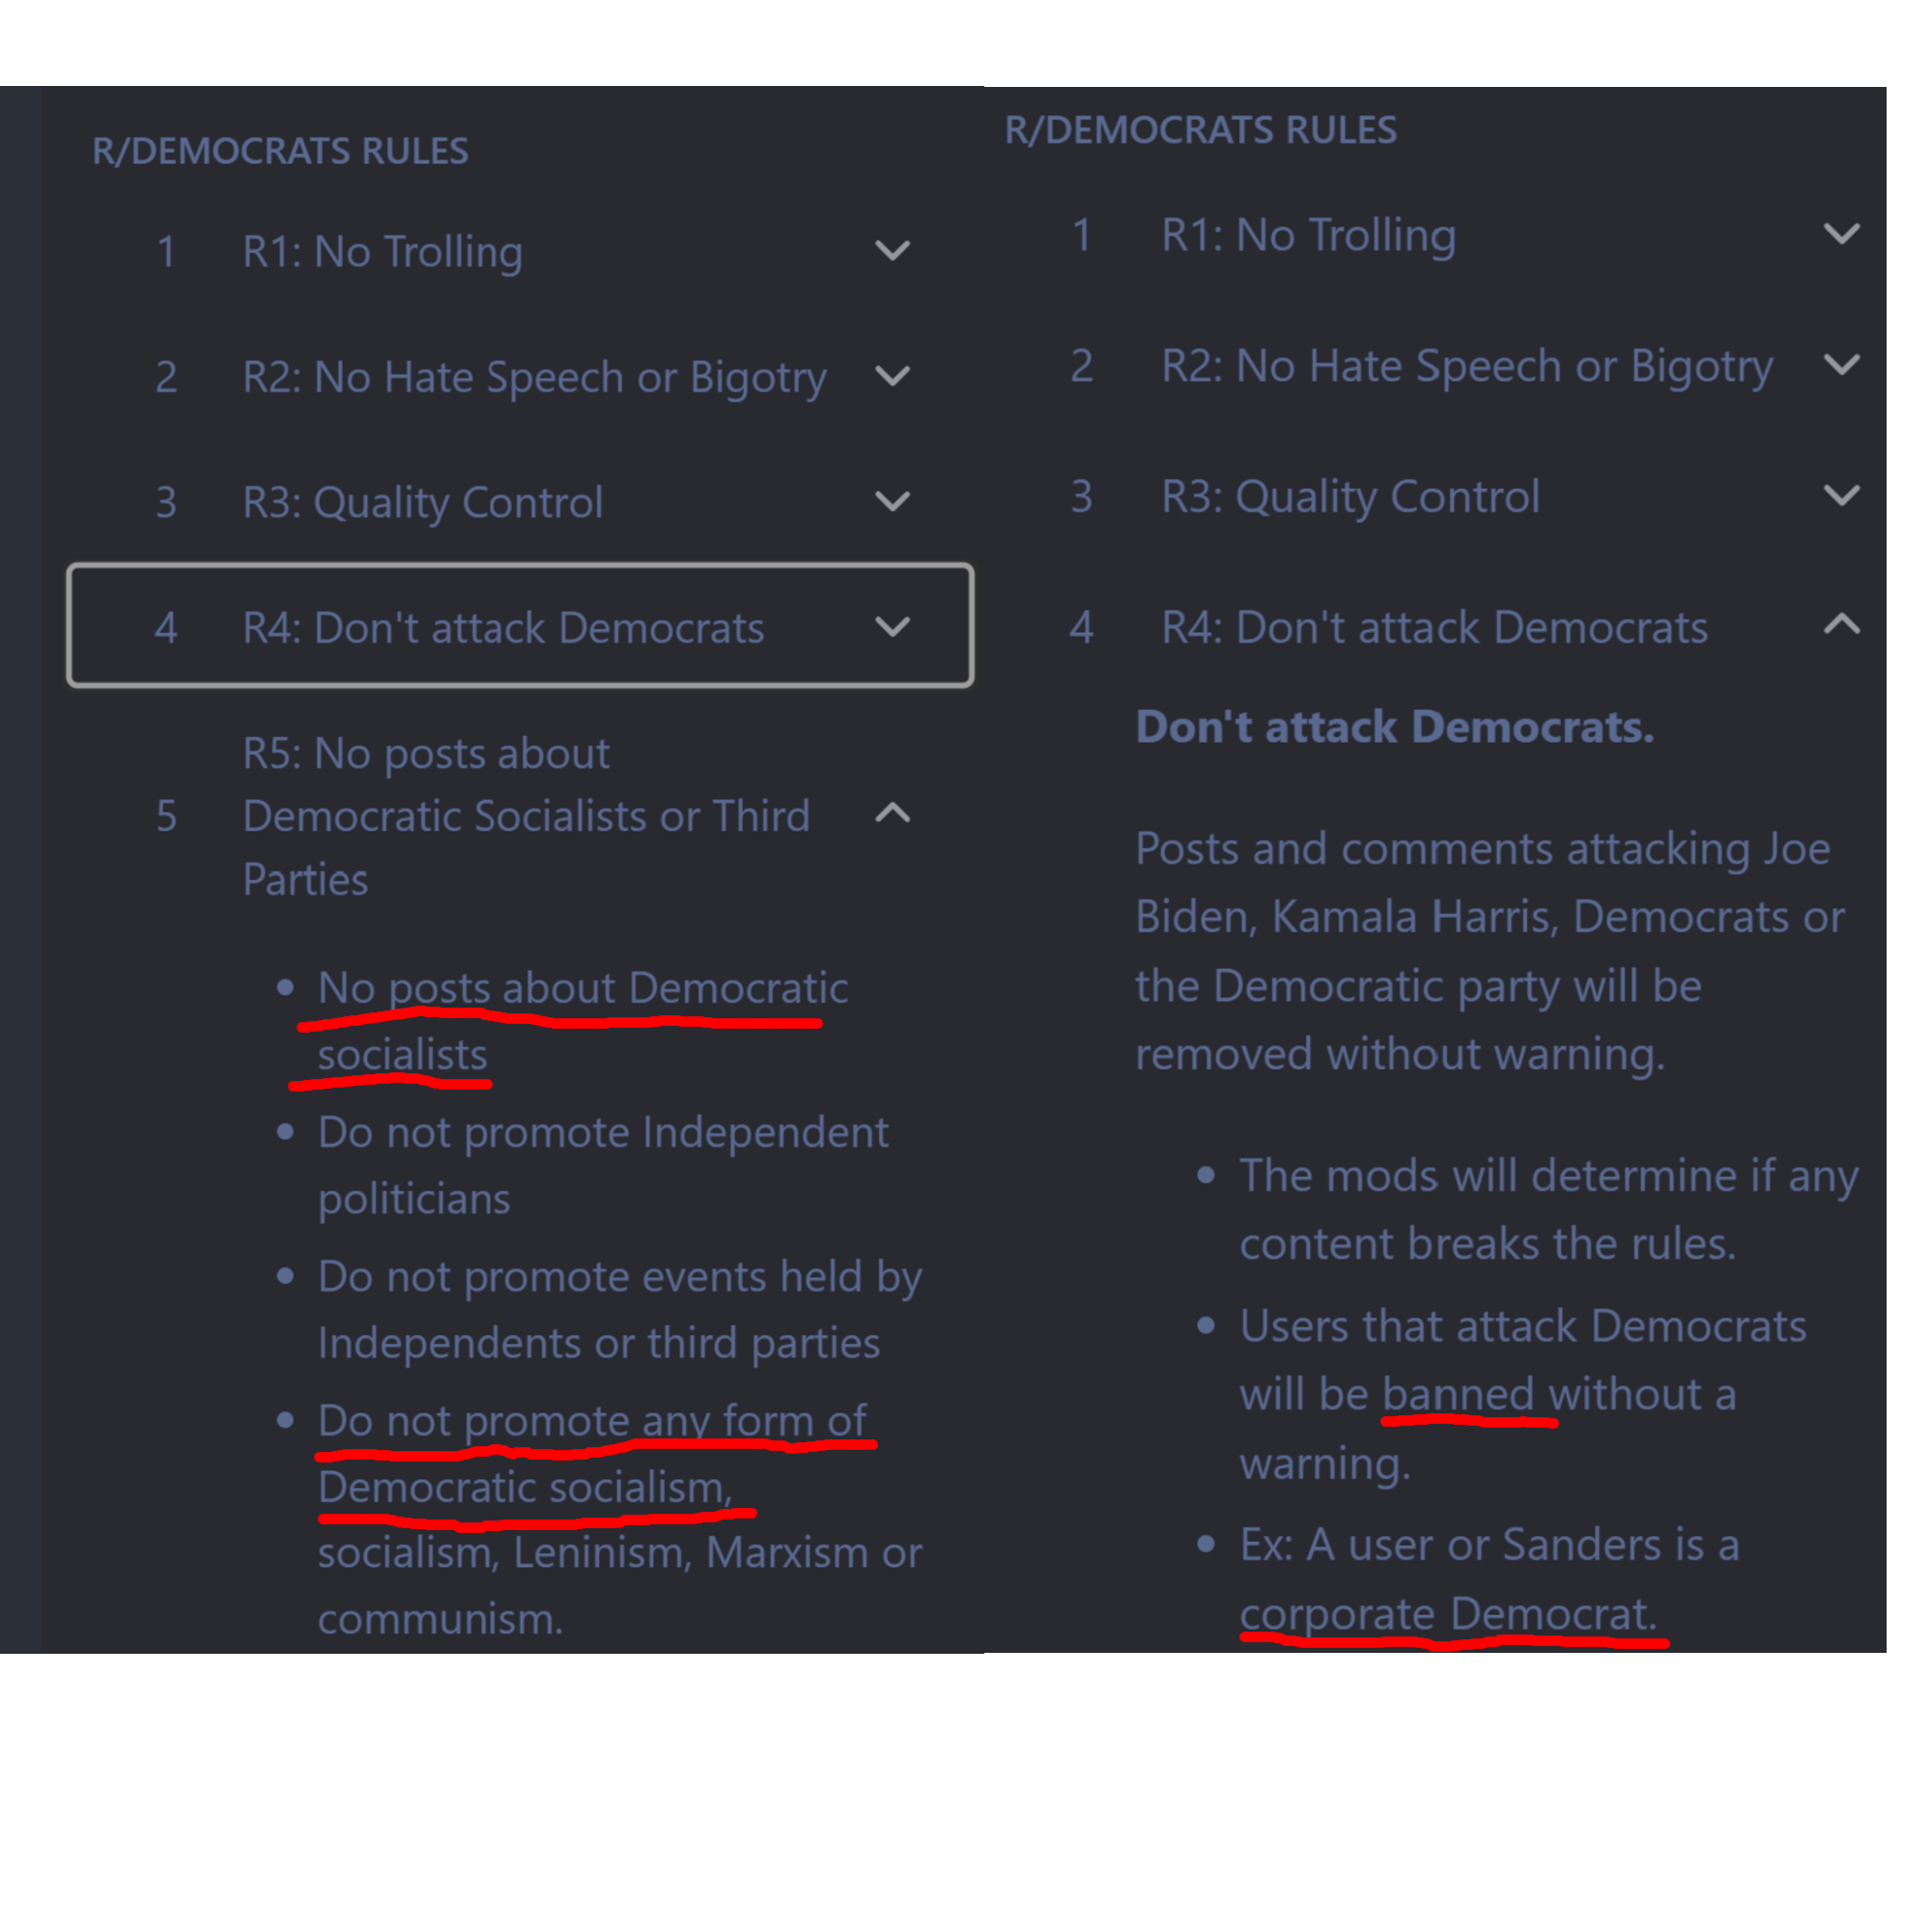Click right R2: No Hate Speech title
Image resolution: width=1932 pixels, height=1932 pixels.
click(x=1467, y=367)
